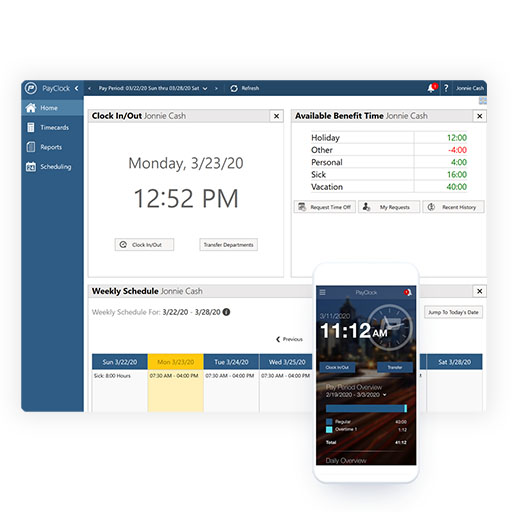Click Jump To Today's Date button
Viewport: 512px width, 512px height.
[x=453, y=312]
